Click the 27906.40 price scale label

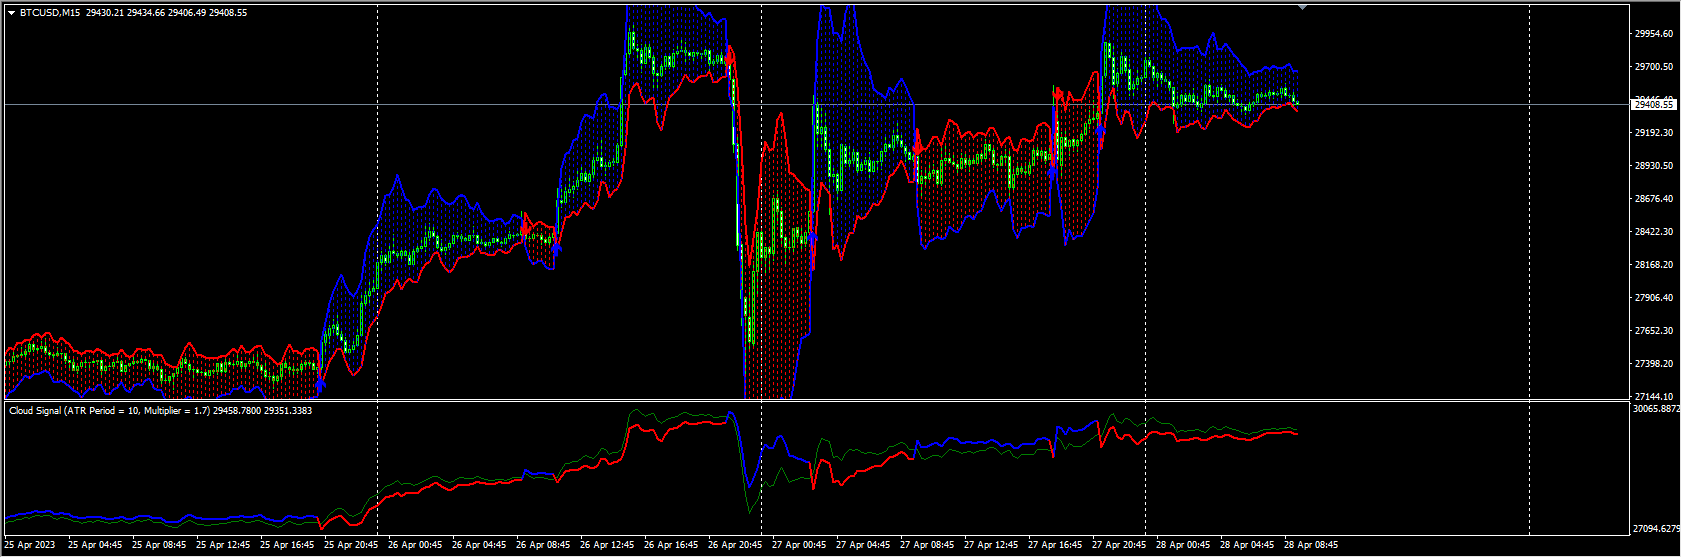pos(1653,298)
